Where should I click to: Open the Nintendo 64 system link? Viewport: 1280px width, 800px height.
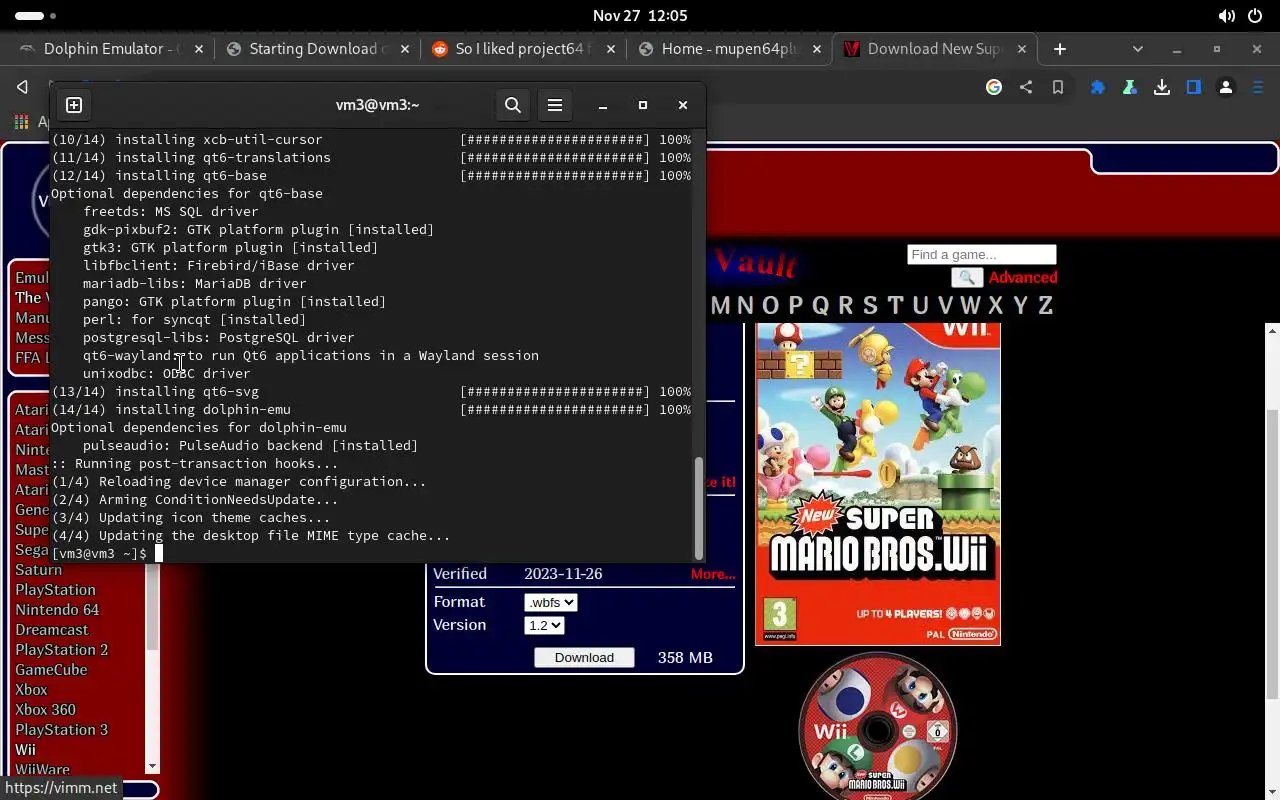click(x=57, y=610)
